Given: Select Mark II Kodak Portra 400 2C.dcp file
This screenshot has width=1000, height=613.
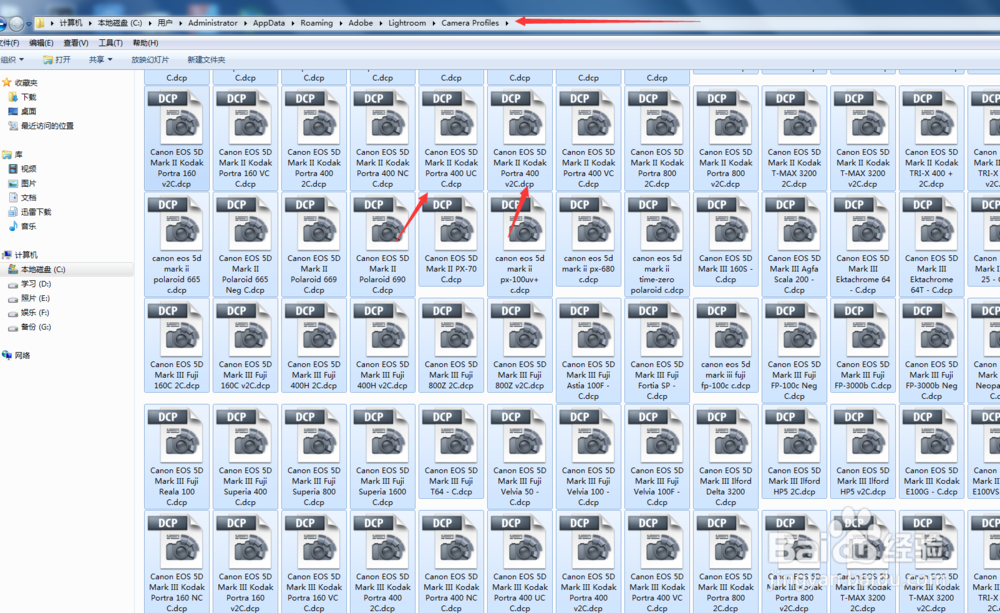Looking at the screenshot, I should point(314,138).
